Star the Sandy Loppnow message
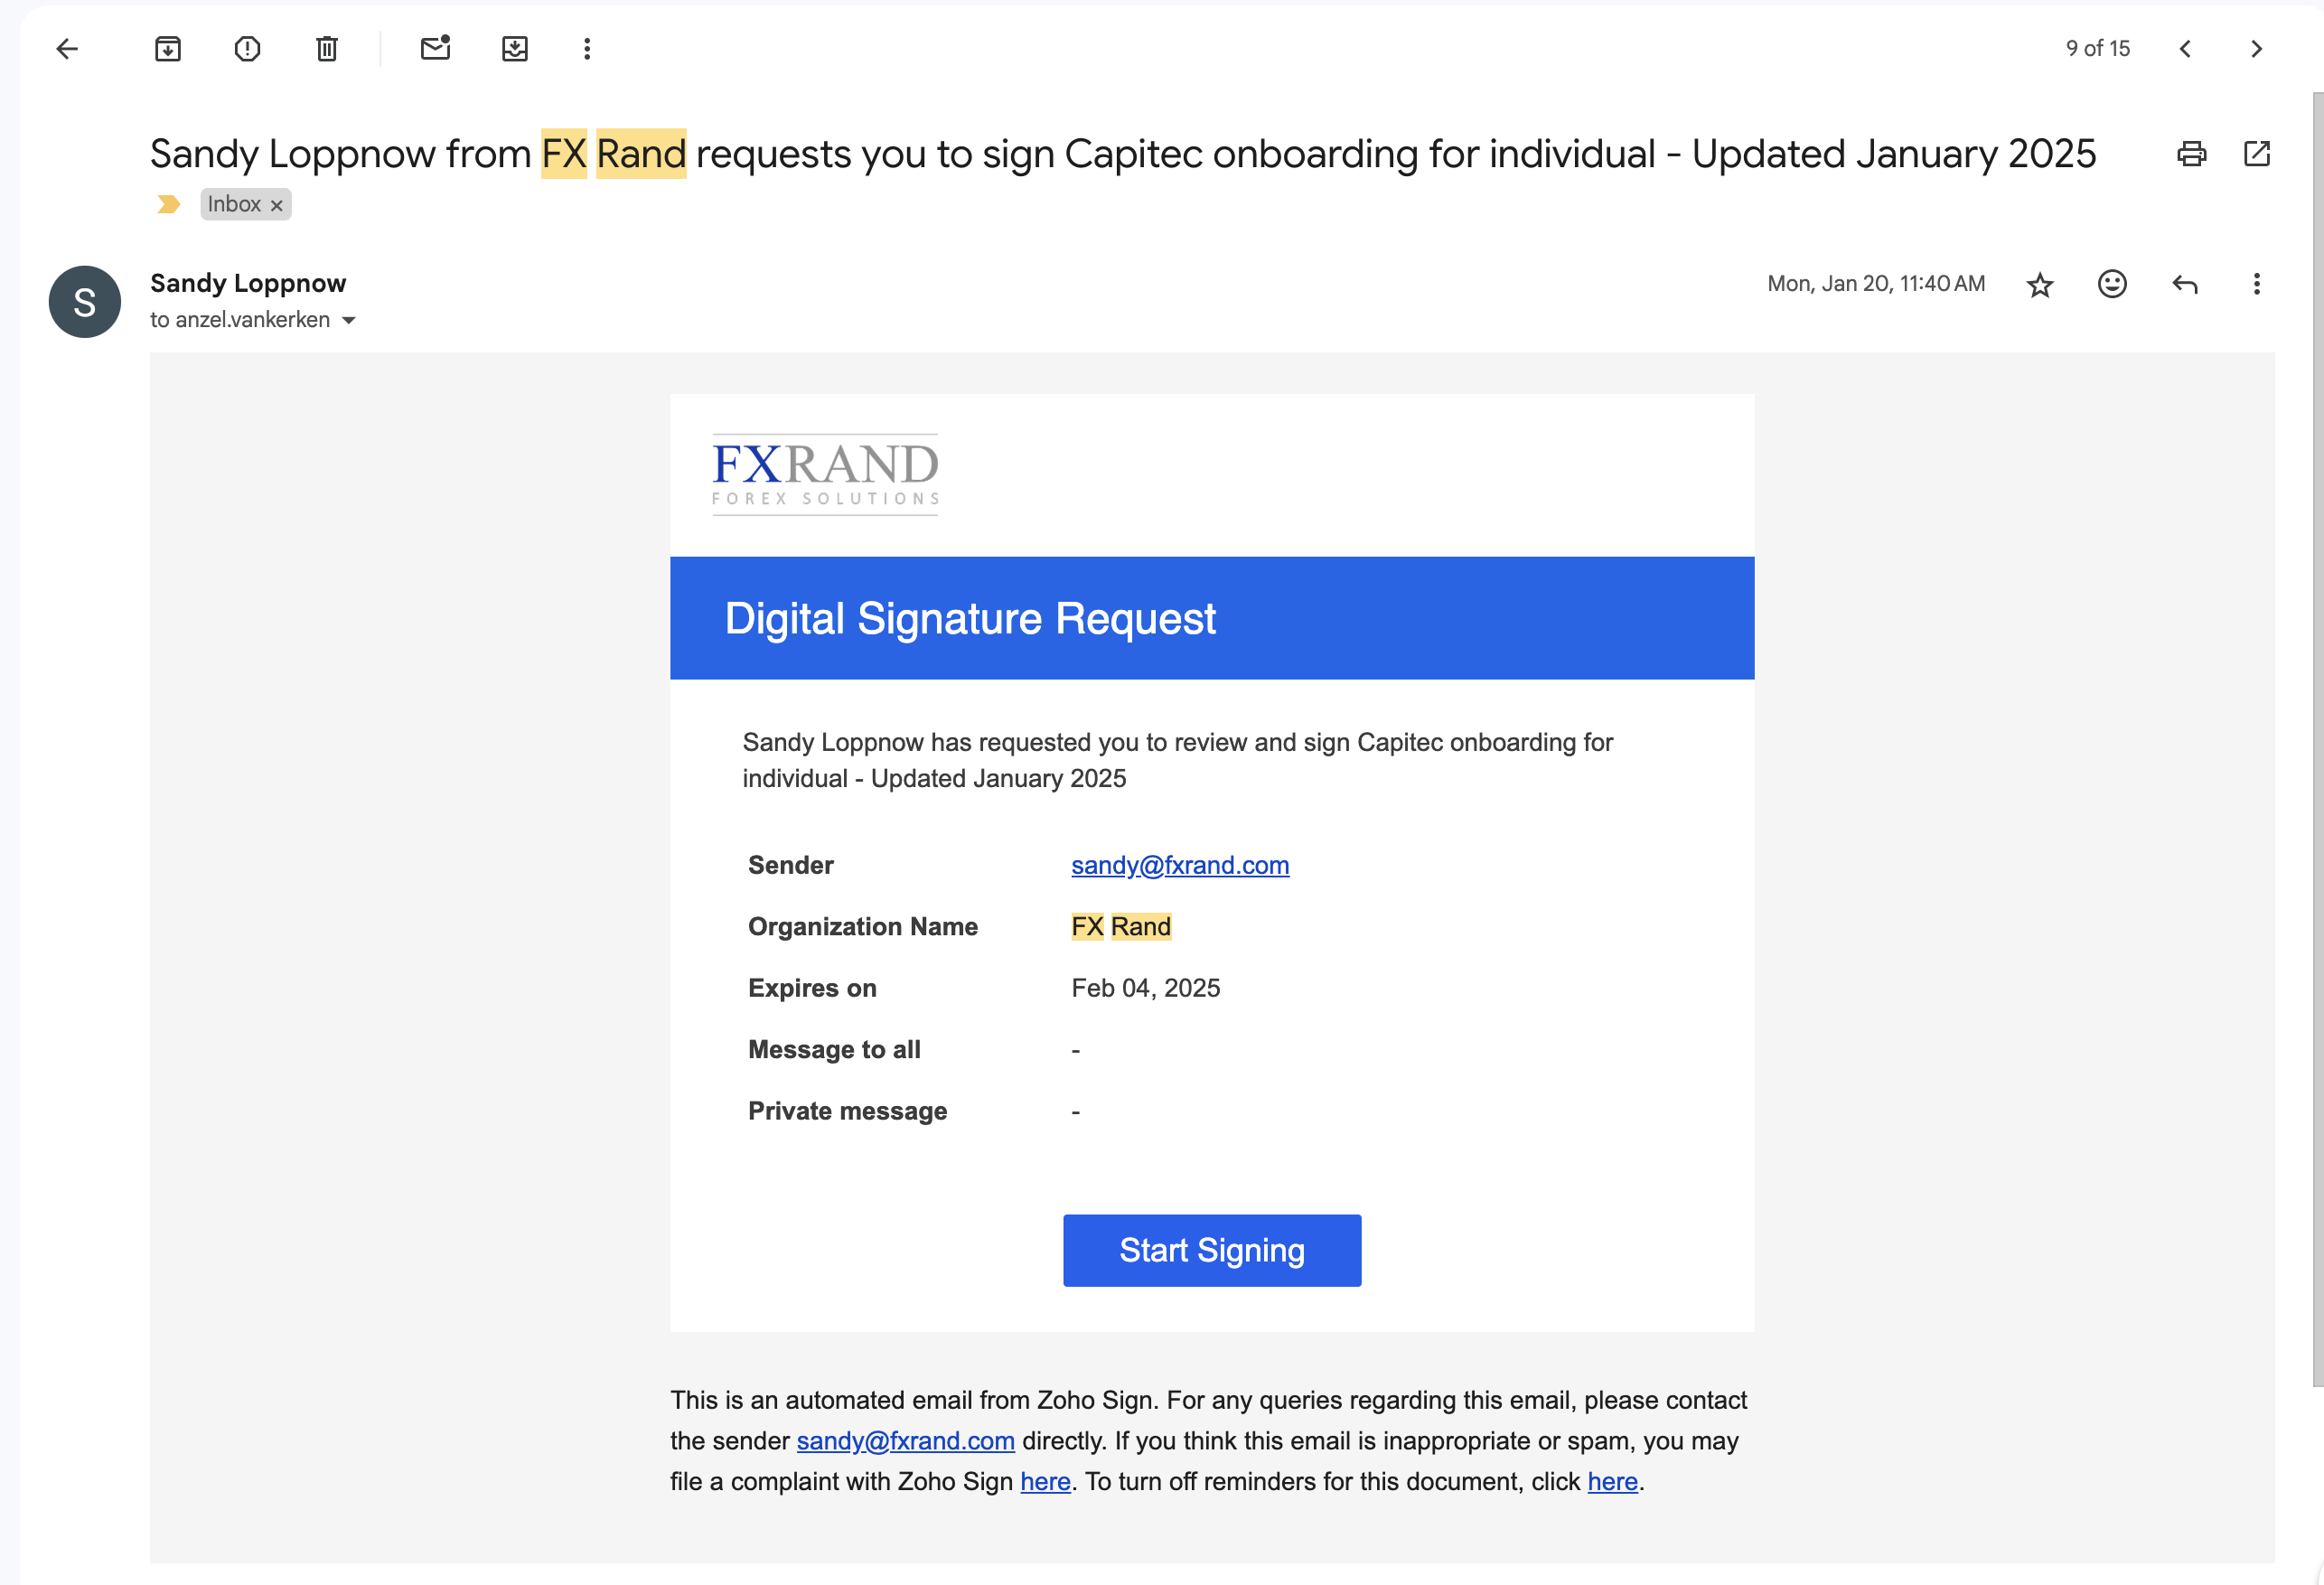Image resolution: width=2324 pixels, height=1585 pixels. [2040, 285]
